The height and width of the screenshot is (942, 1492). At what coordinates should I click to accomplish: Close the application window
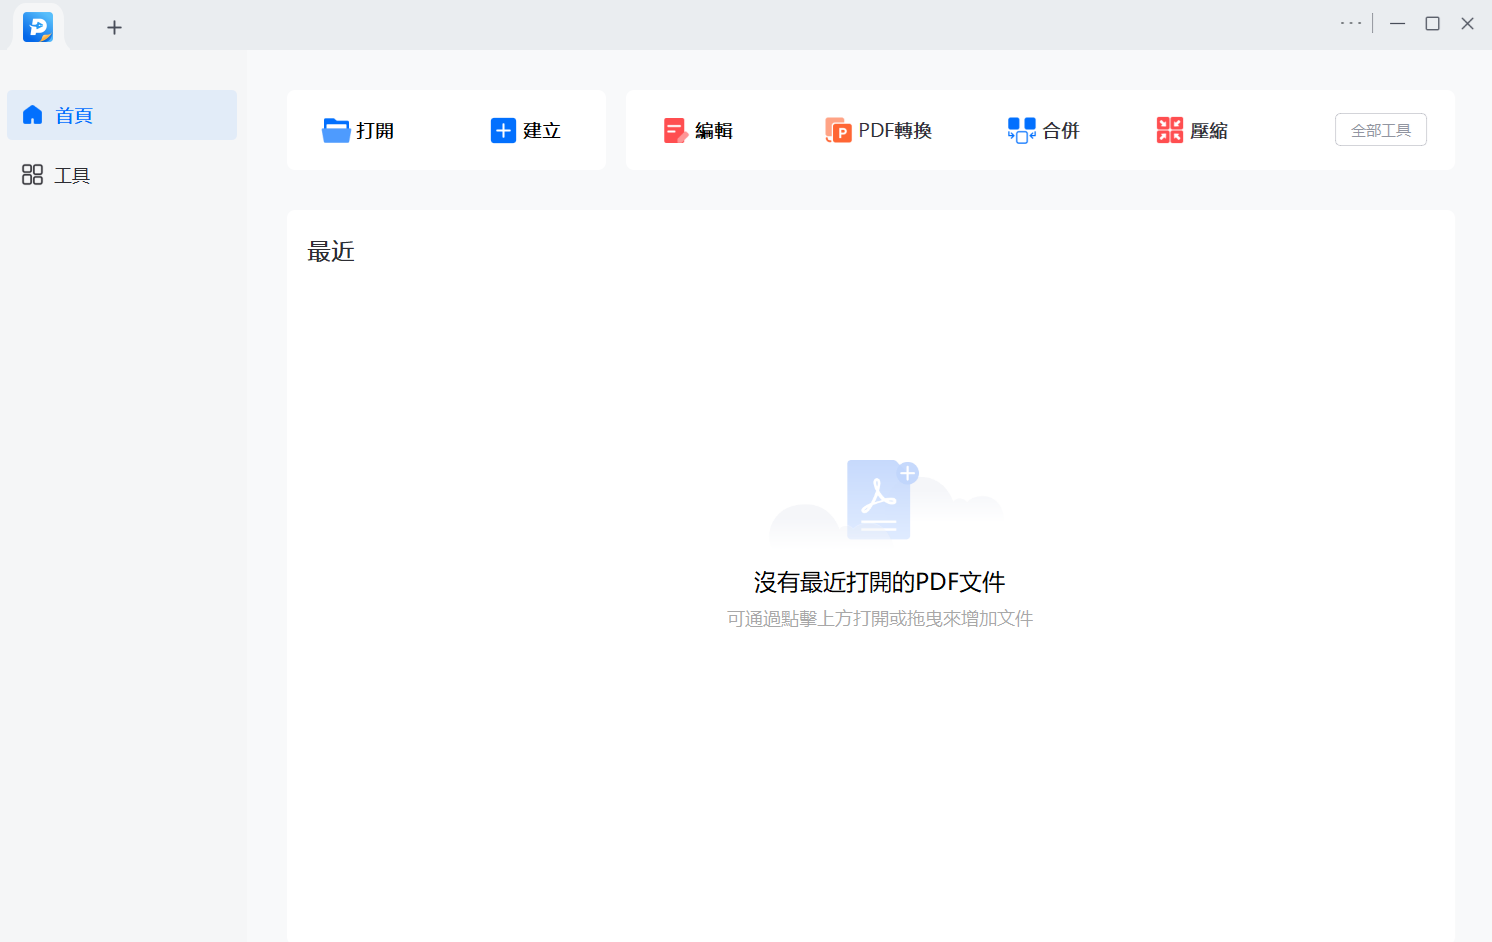click(1467, 23)
